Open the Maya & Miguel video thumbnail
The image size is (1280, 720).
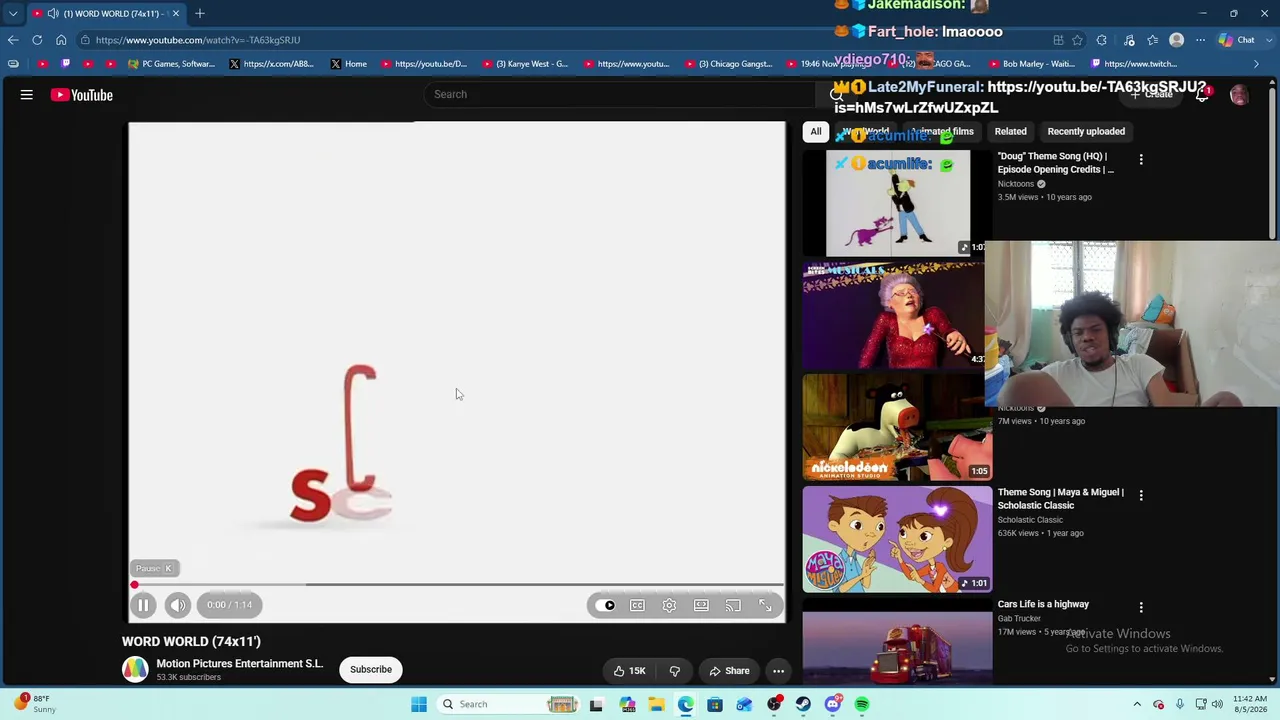[x=897, y=539]
